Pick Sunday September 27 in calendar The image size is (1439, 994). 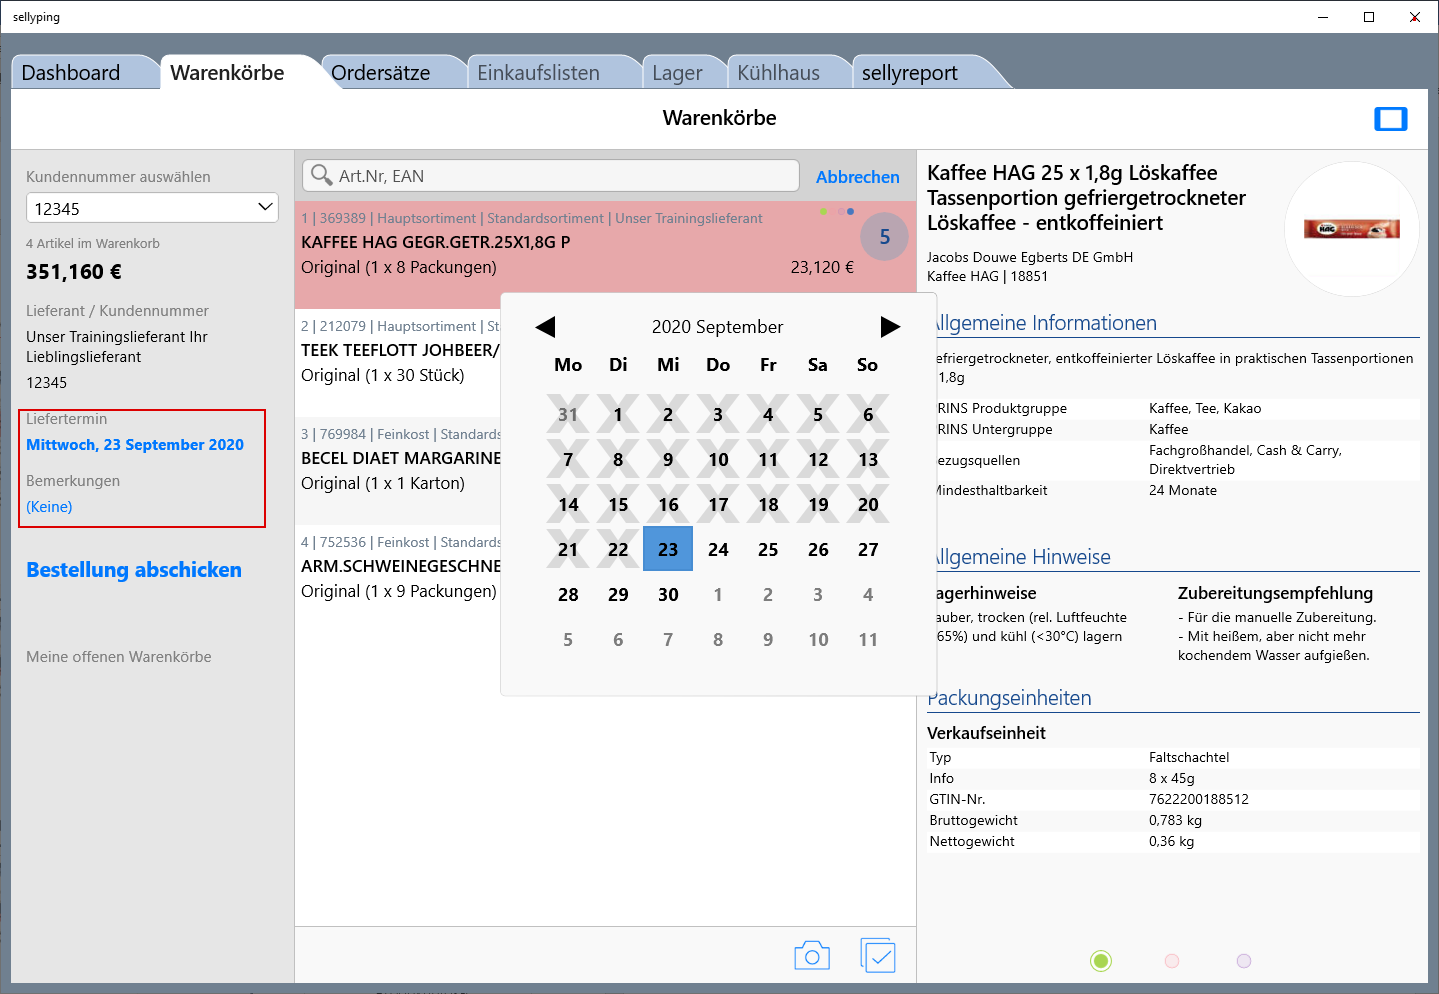tap(868, 549)
